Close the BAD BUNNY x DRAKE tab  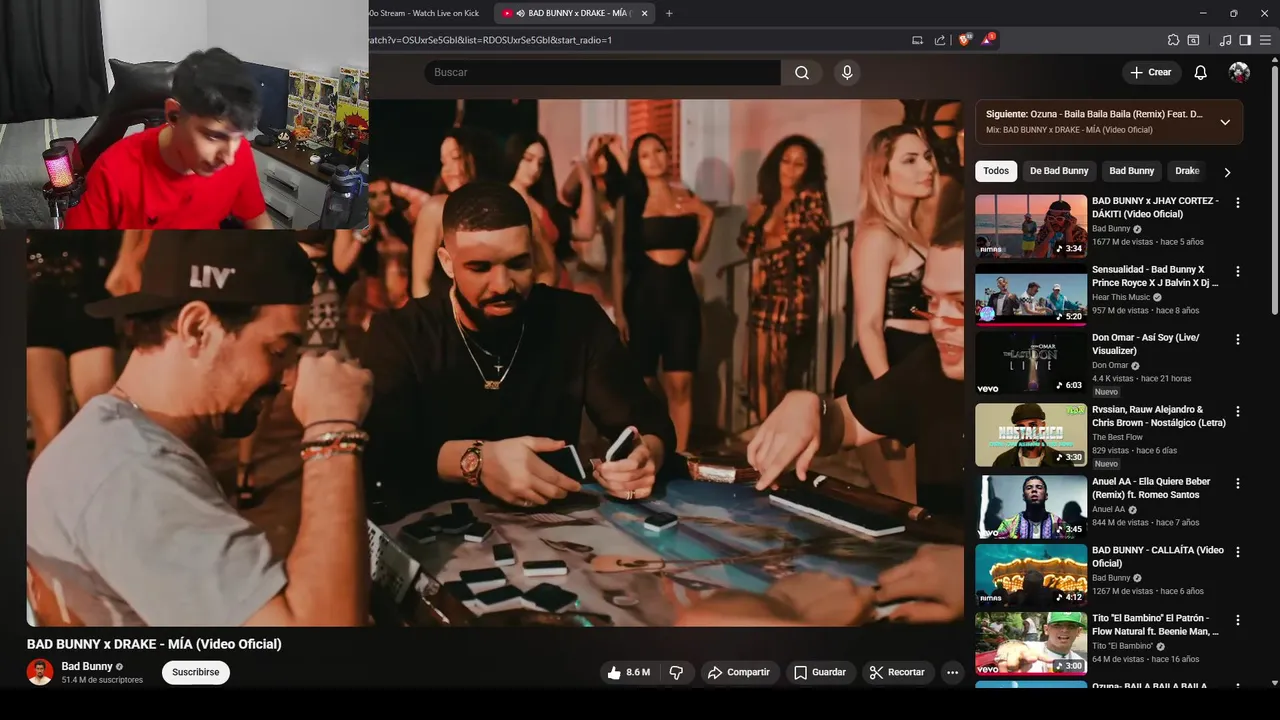tap(645, 13)
